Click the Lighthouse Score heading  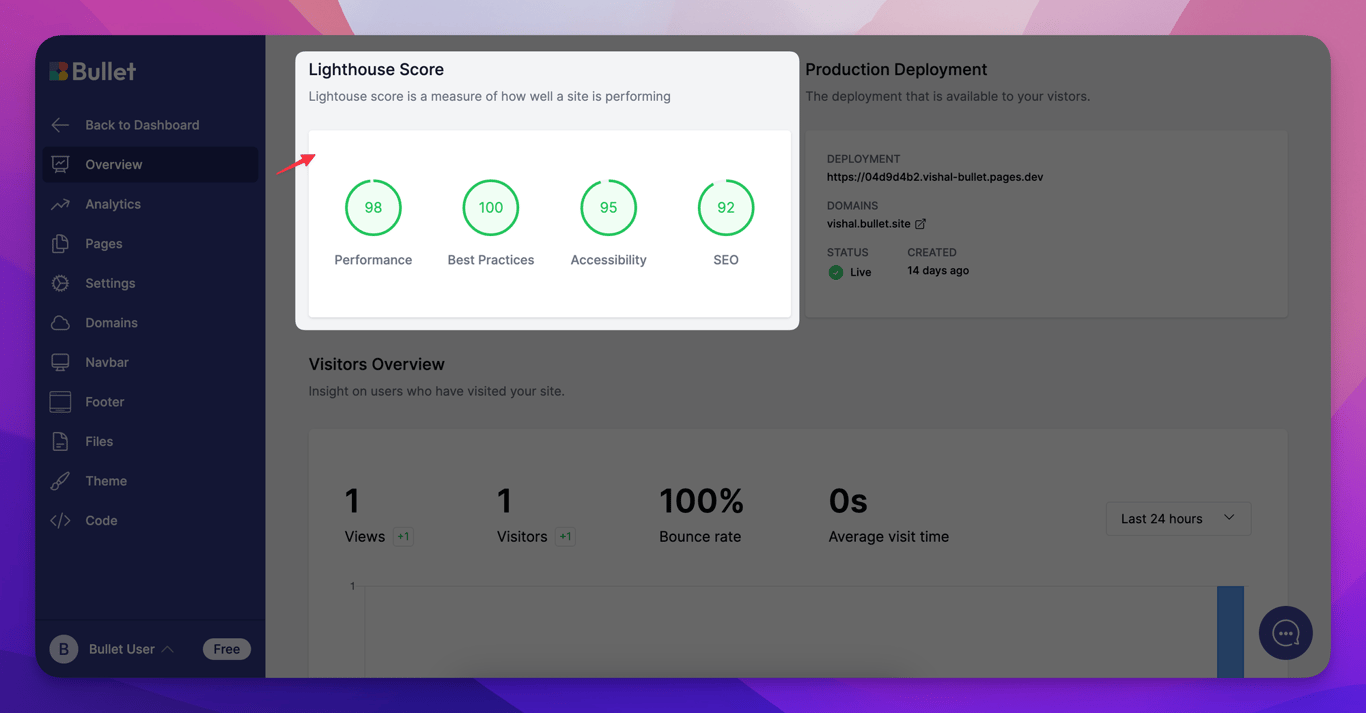pyautogui.click(x=376, y=69)
